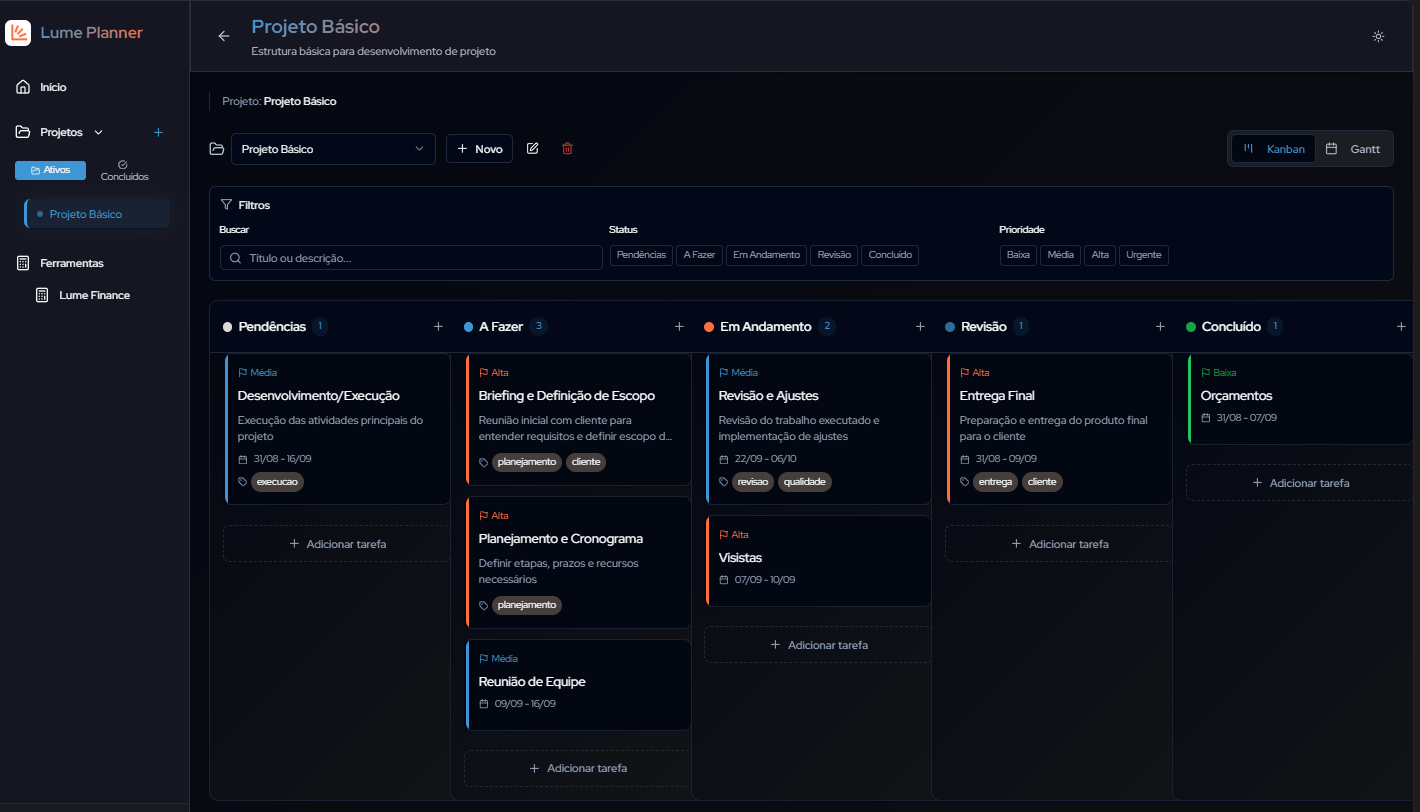The width and height of the screenshot is (1420, 812).
Task: Toggle the Baixa priority filter
Action: pos(1018,255)
